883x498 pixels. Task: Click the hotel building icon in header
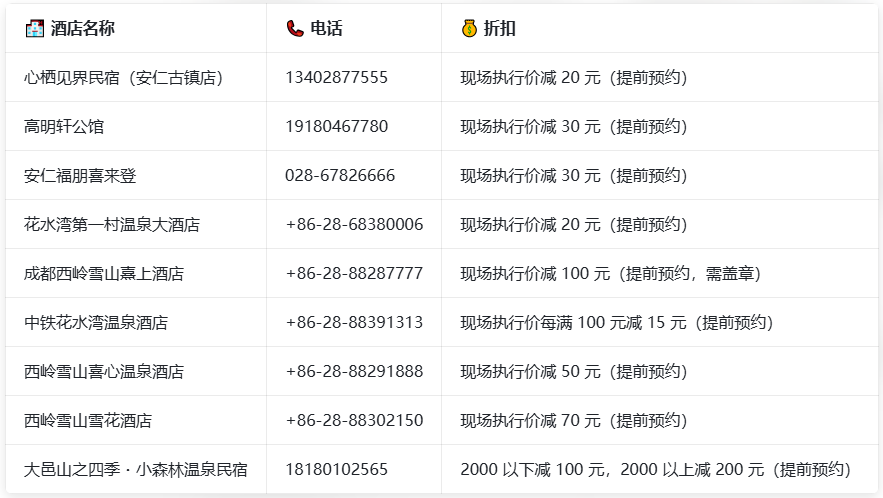click(x=34, y=29)
